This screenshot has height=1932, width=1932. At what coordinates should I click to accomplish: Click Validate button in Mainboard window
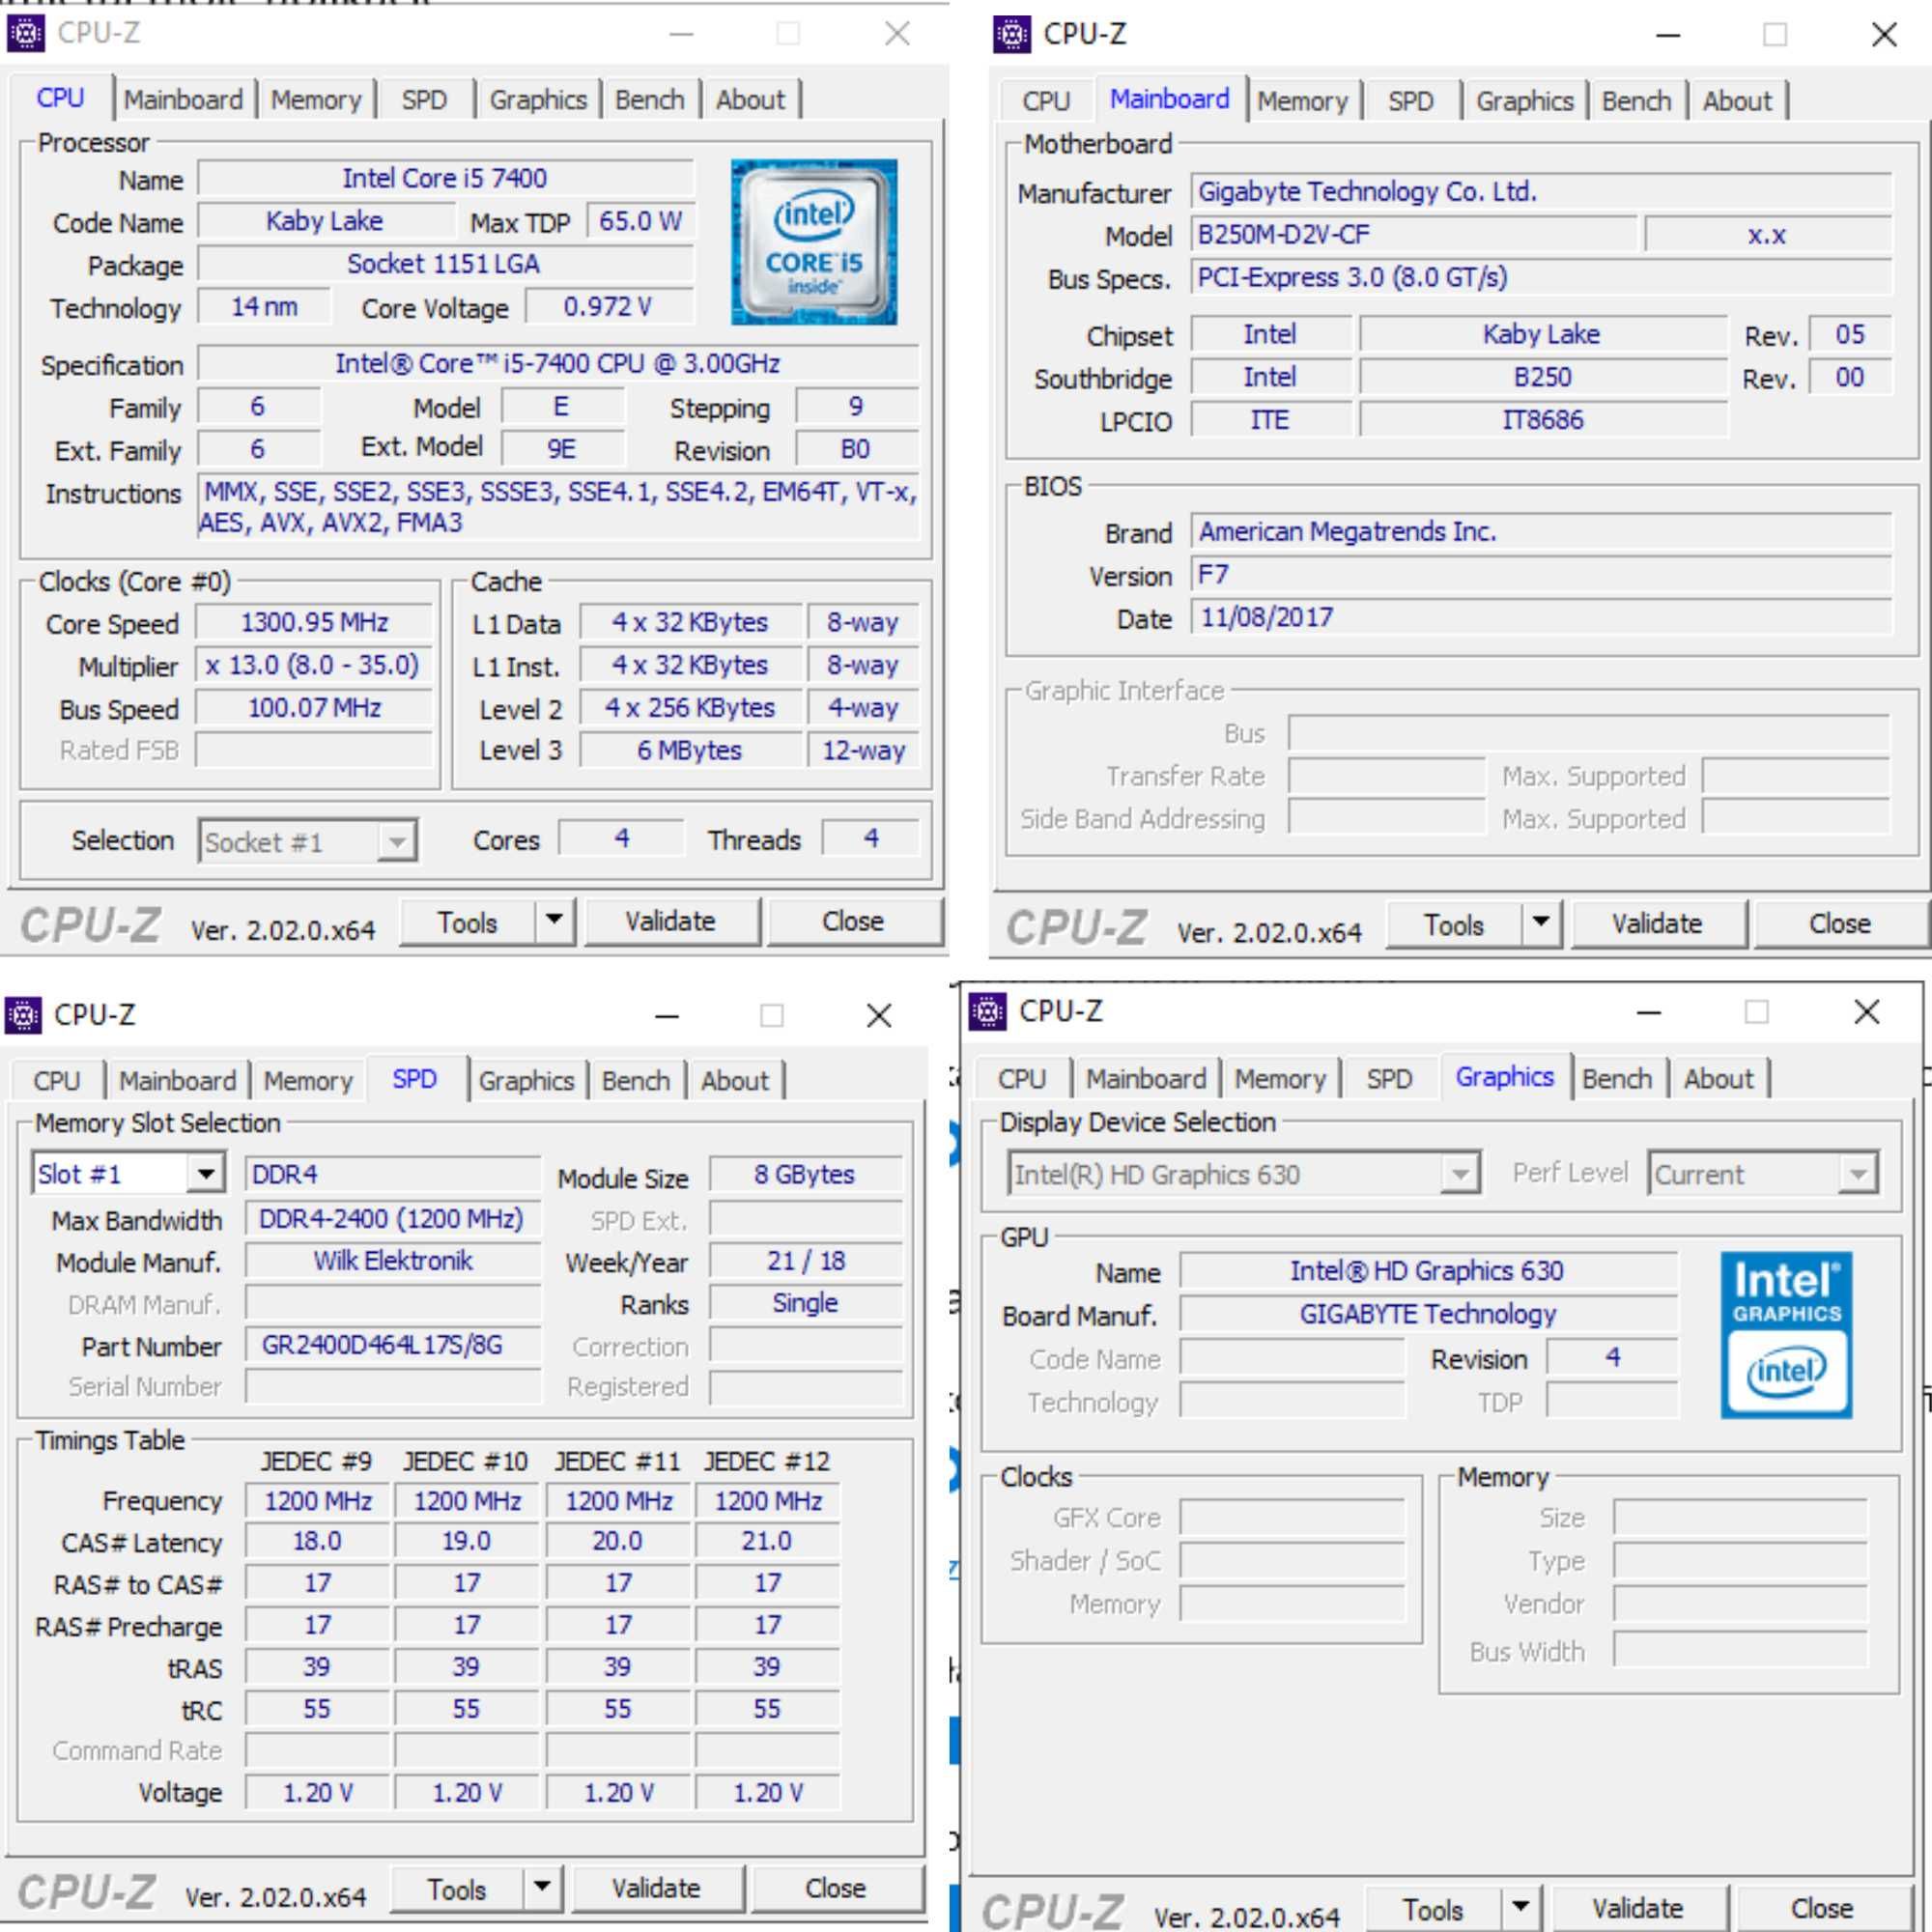[x=1657, y=923]
